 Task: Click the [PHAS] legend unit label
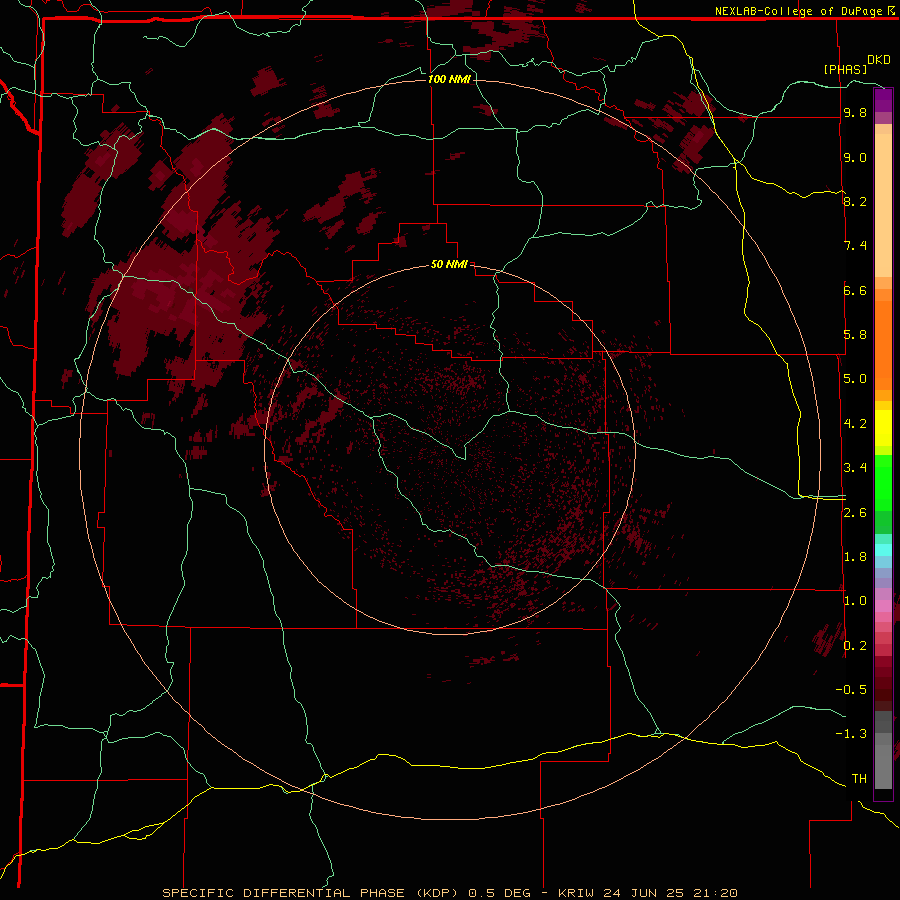click(845, 69)
